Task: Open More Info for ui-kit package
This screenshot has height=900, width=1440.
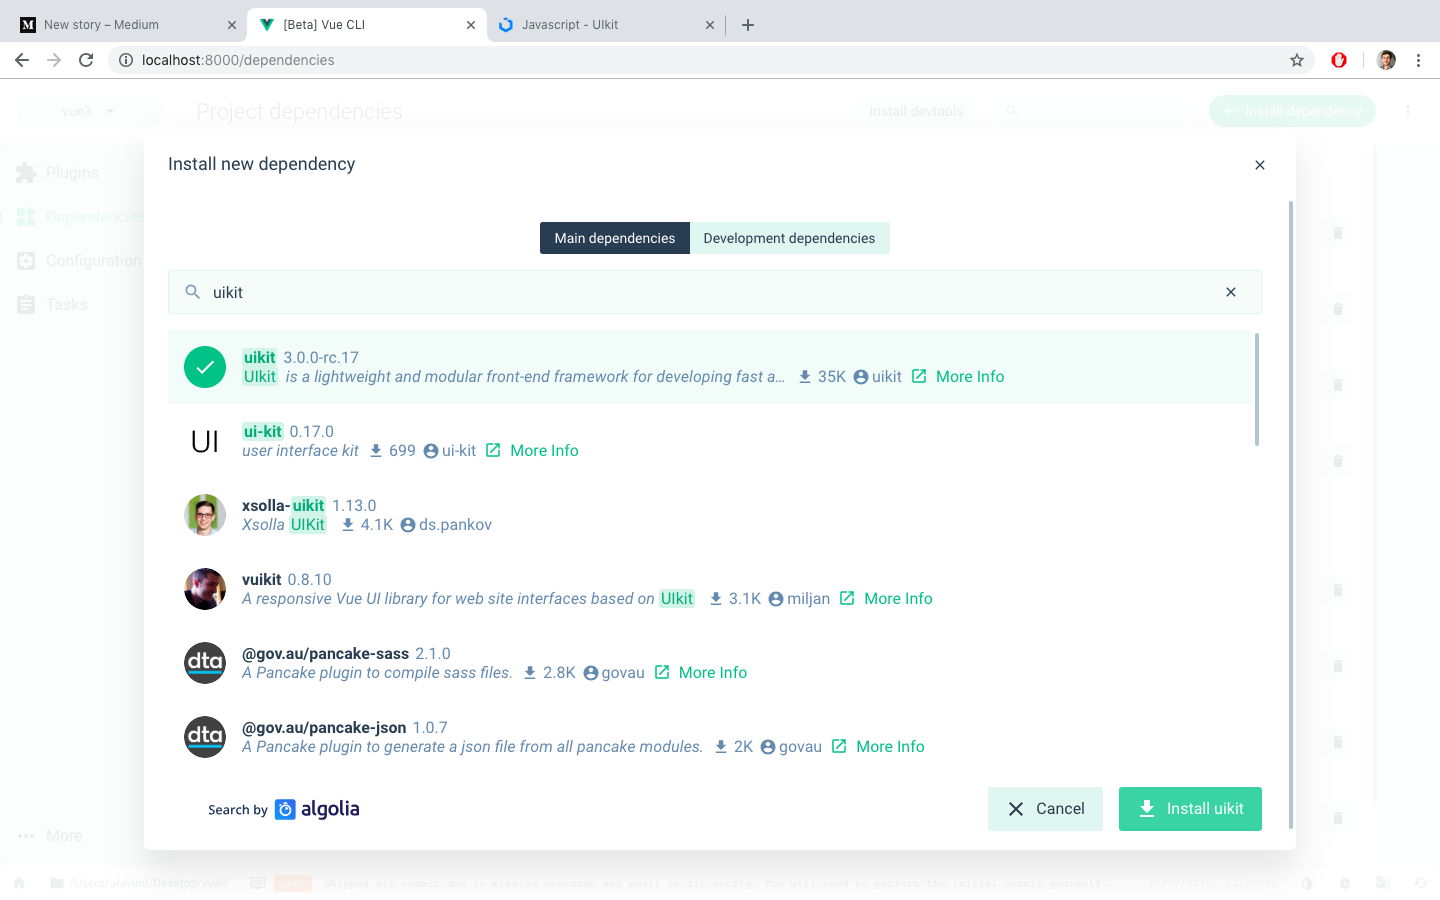Action: coord(544,451)
